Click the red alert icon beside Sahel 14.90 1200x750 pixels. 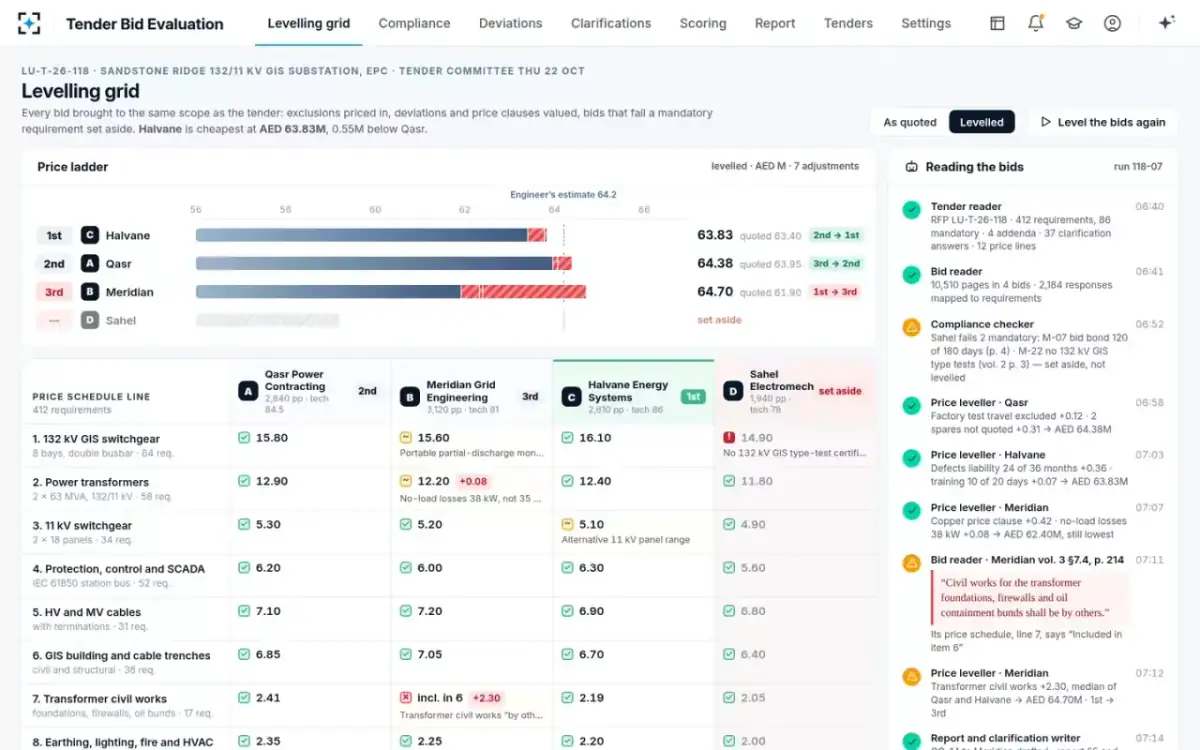tap(729, 438)
